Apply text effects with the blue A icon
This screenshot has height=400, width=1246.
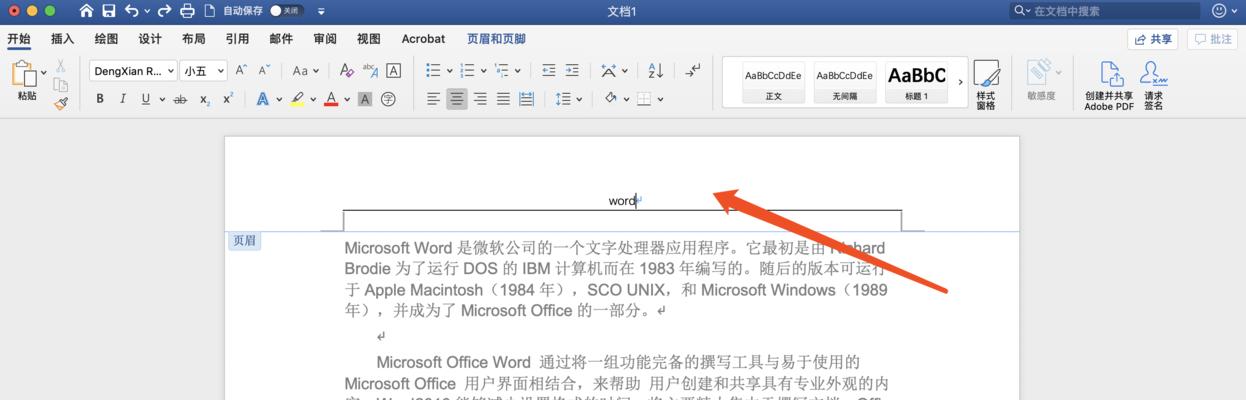(x=262, y=99)
